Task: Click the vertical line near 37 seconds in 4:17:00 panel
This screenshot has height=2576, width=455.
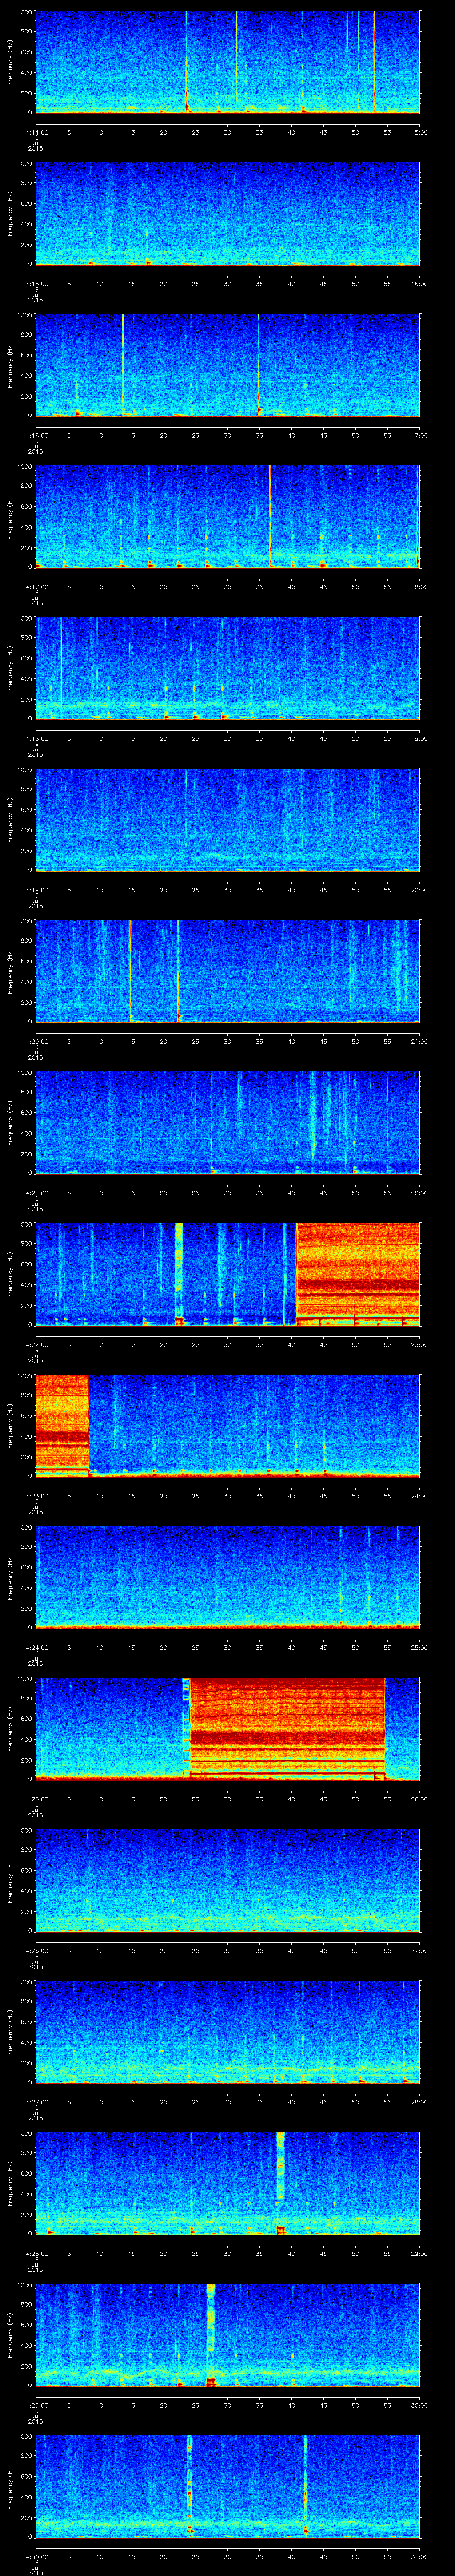Action: click(270, 516)
